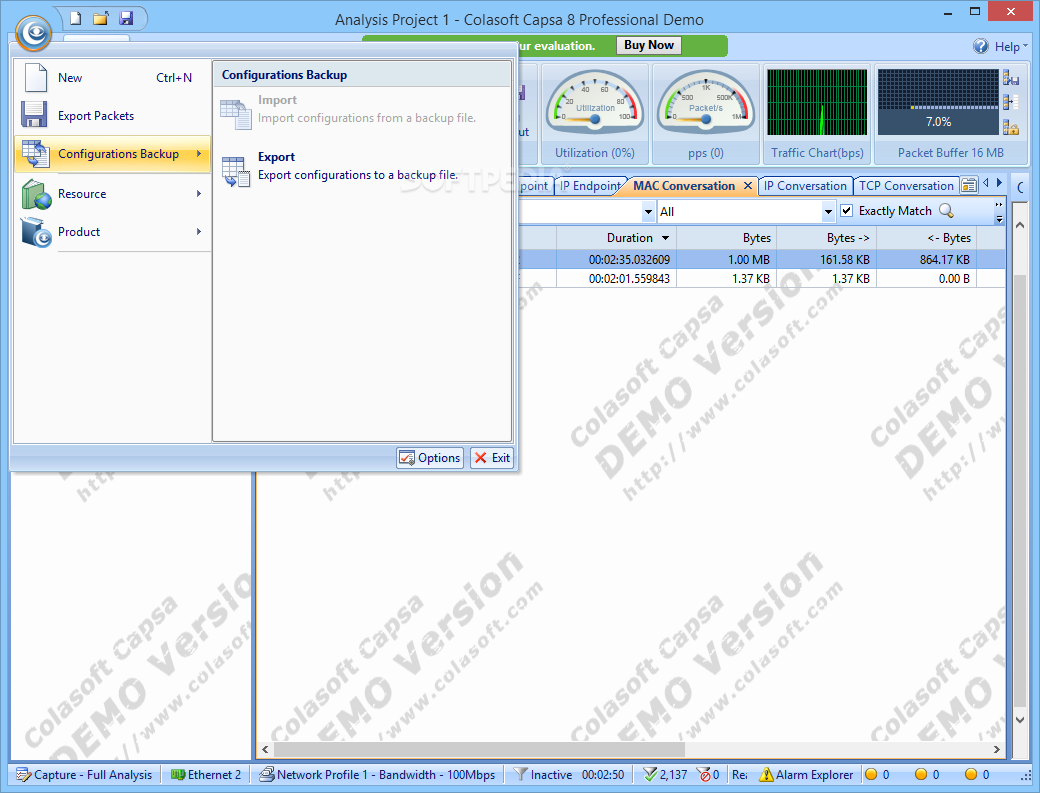1040x793 pixels.
Task: Expand the toolbar overflow chevron
Action: [999, 212]
